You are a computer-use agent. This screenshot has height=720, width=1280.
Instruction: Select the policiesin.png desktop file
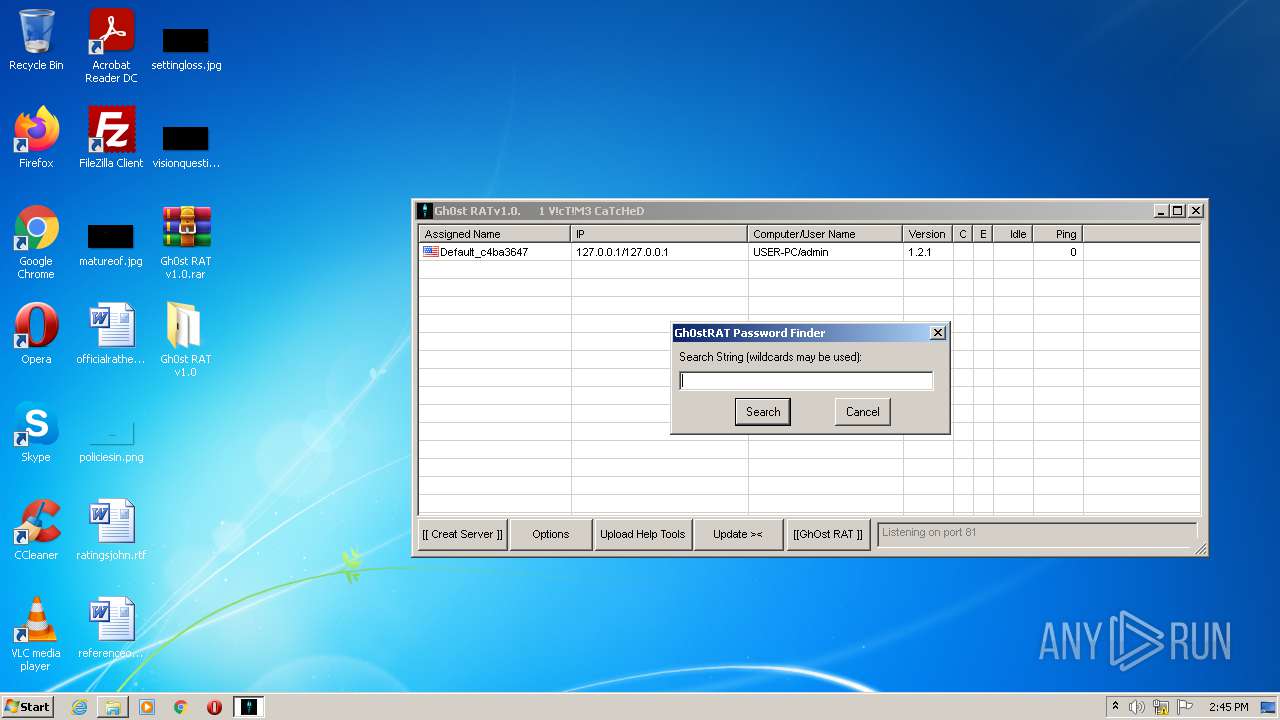(111, 441)
